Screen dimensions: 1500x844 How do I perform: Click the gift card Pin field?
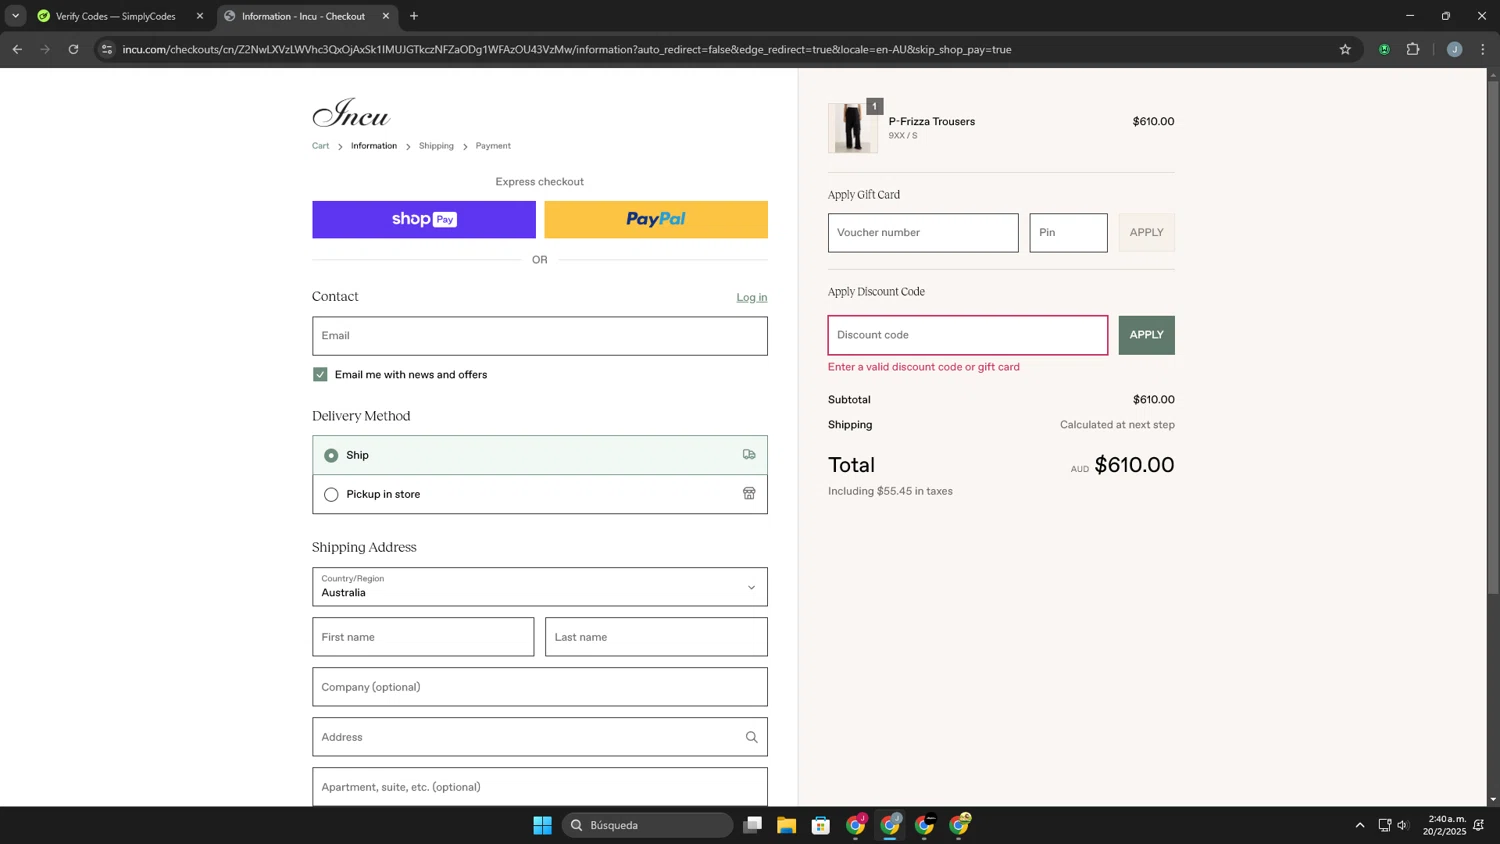tap(1068, 233)
